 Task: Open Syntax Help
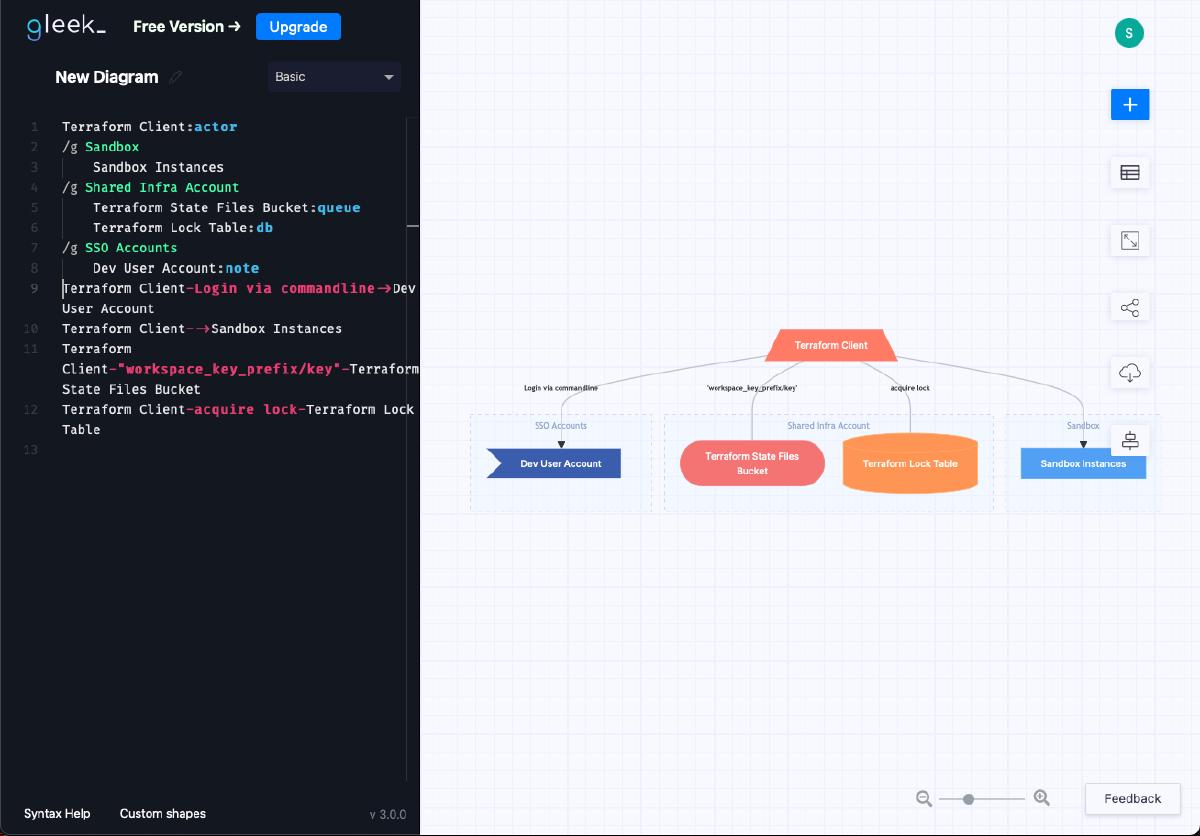(57, 814)
